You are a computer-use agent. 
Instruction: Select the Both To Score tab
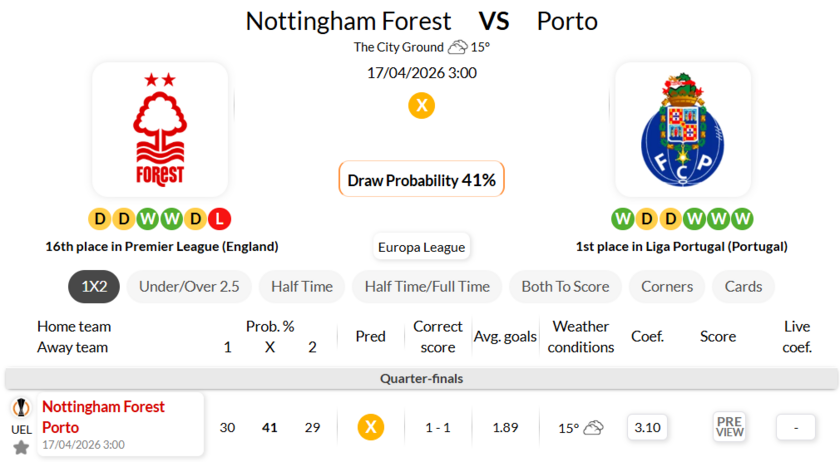[x=565, y=286]
